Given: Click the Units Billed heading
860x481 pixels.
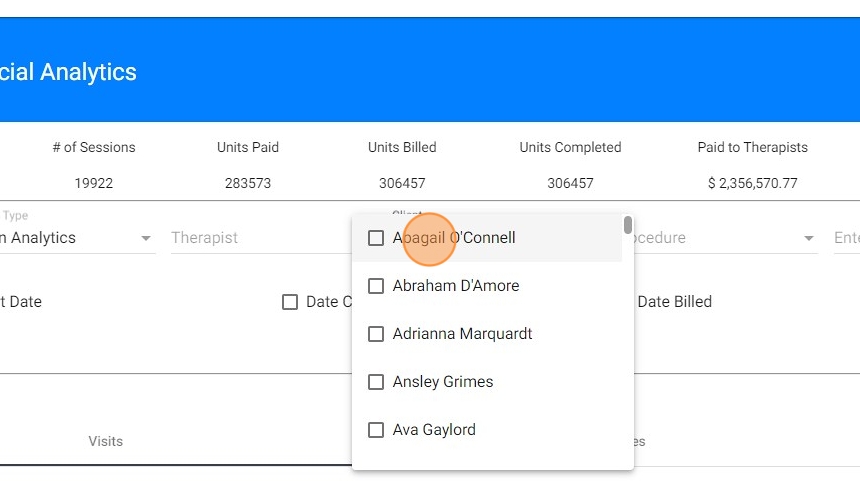Looking at the screenshot, I should 402,147.
